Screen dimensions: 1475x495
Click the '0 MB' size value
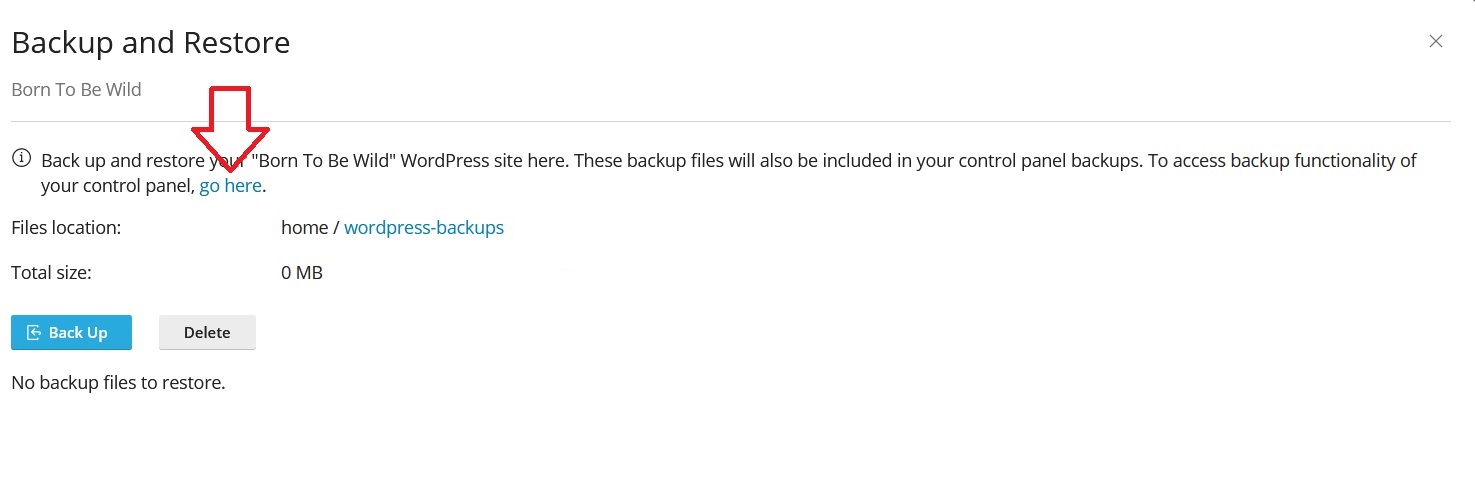pos(302,272)
